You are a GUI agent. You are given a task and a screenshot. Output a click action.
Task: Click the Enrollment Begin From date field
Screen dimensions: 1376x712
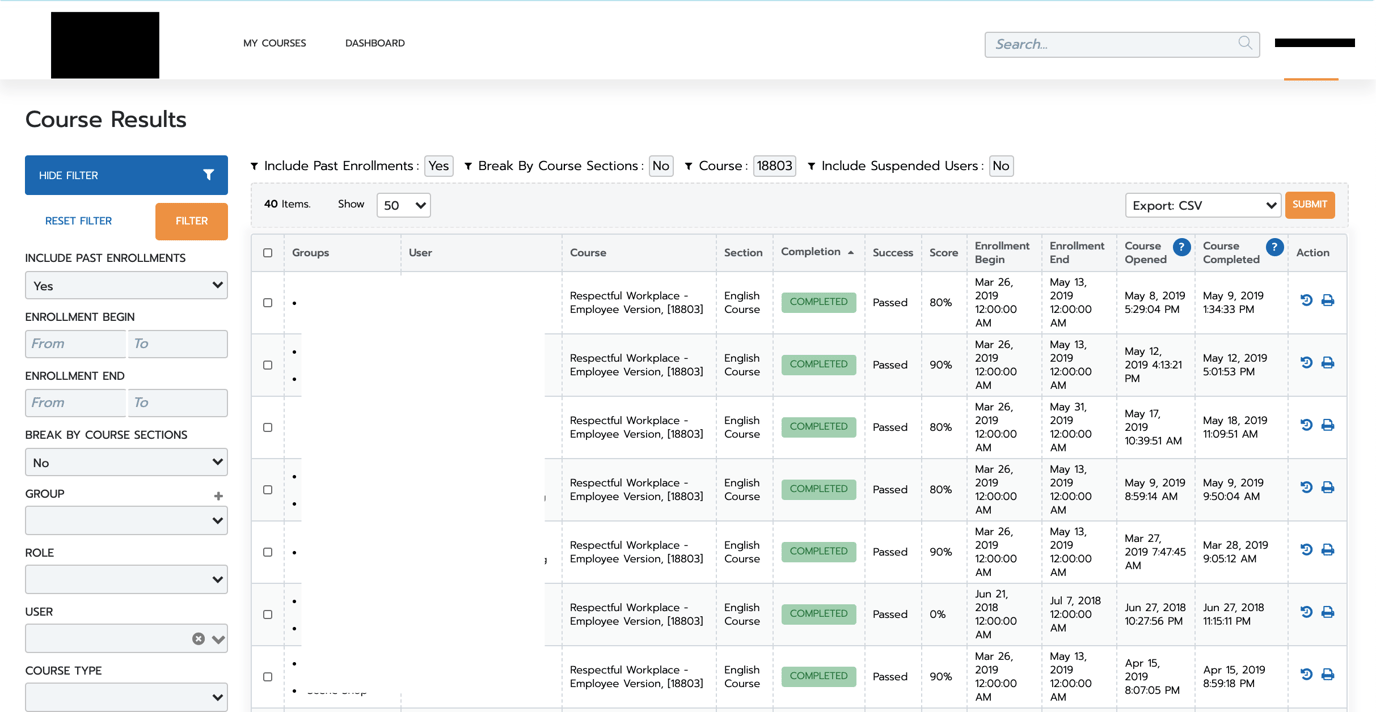coord(76,344)
